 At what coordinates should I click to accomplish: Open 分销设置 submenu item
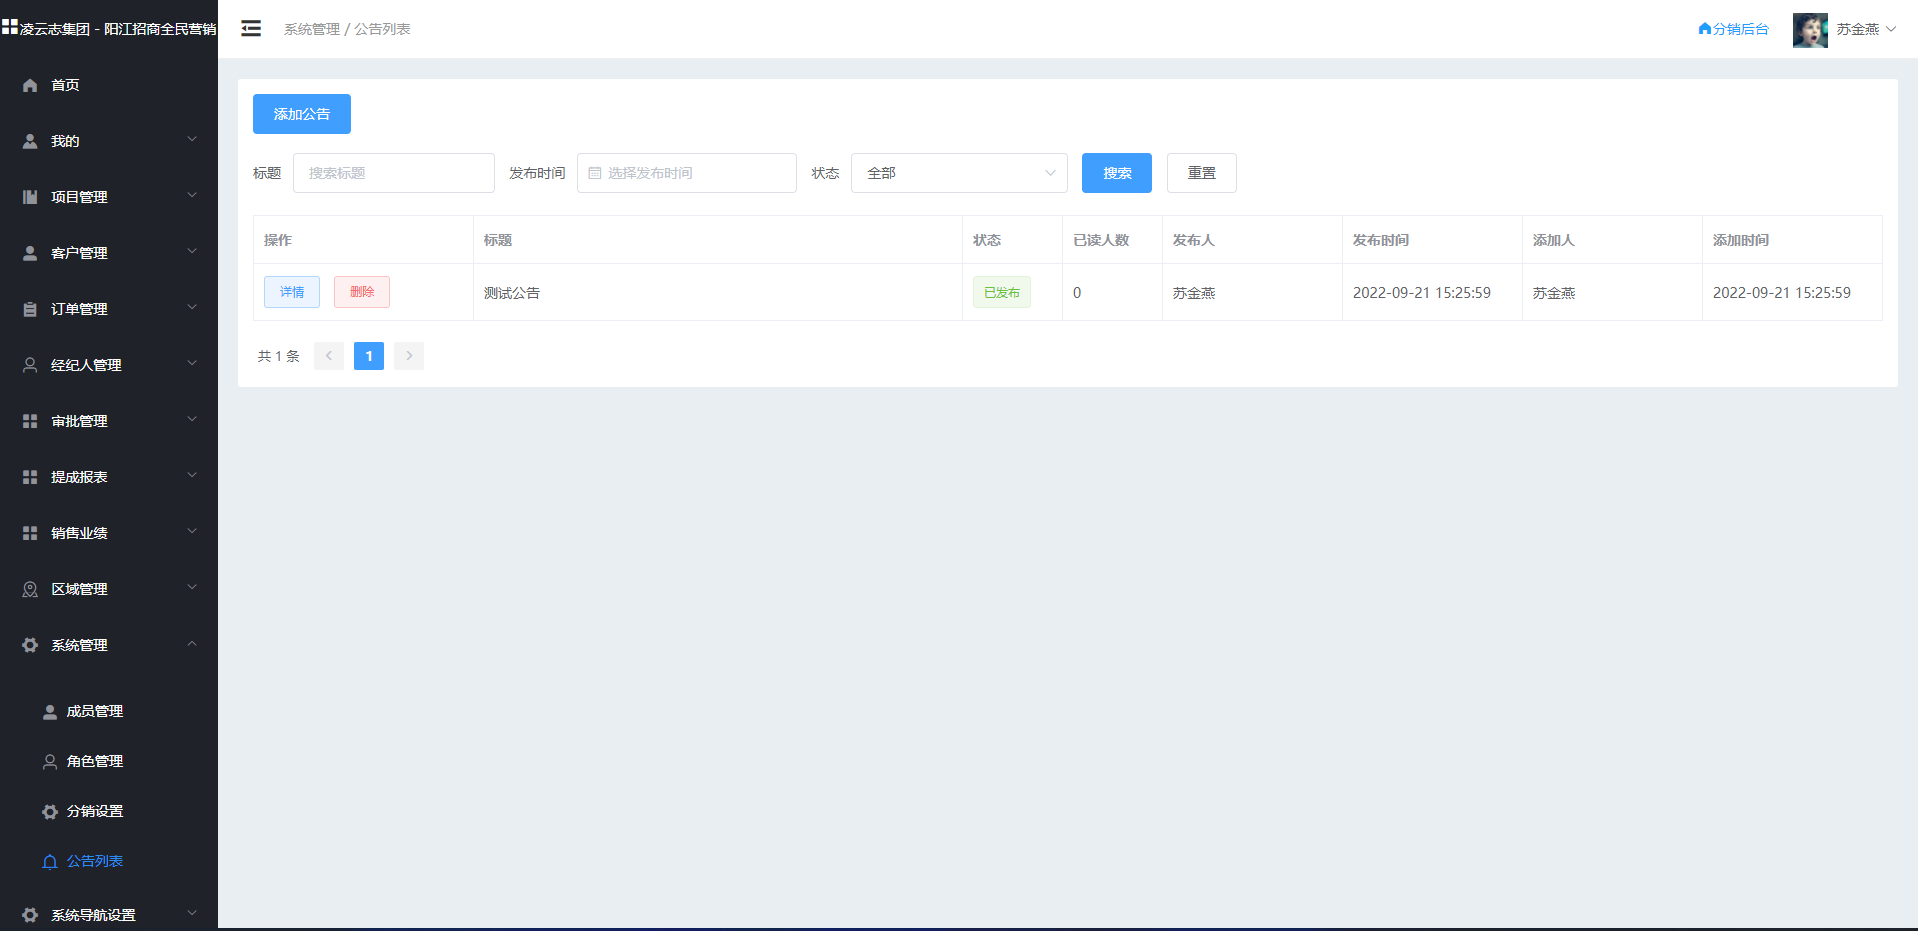[x=109, y=811]
